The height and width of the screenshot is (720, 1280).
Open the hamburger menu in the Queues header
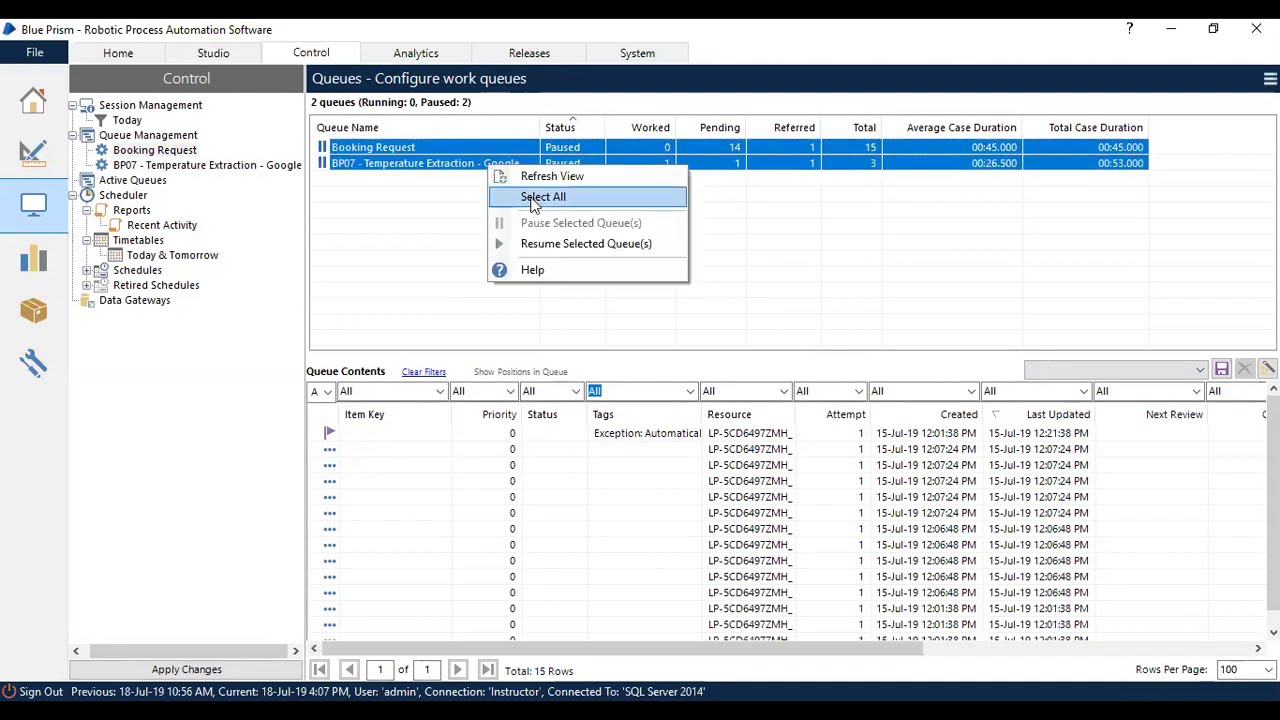click(1270, 79)
